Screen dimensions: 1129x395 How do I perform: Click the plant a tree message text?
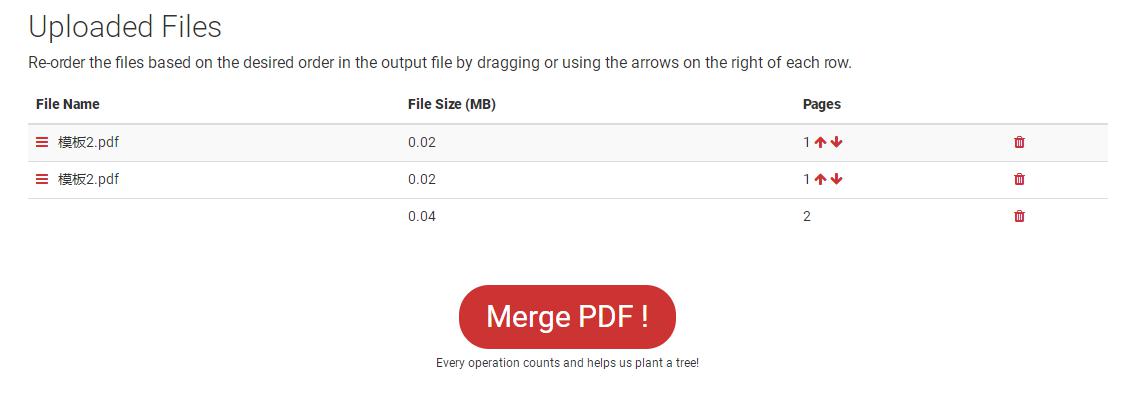[x=567, y=363]
